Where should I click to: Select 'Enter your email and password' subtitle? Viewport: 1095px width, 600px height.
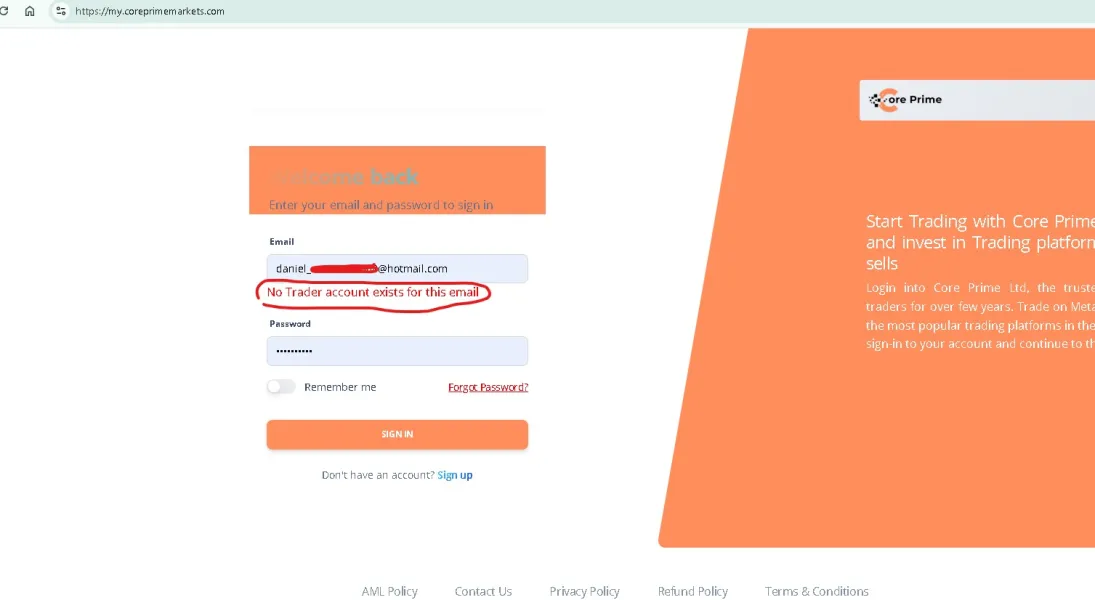[x=381, y=205]
